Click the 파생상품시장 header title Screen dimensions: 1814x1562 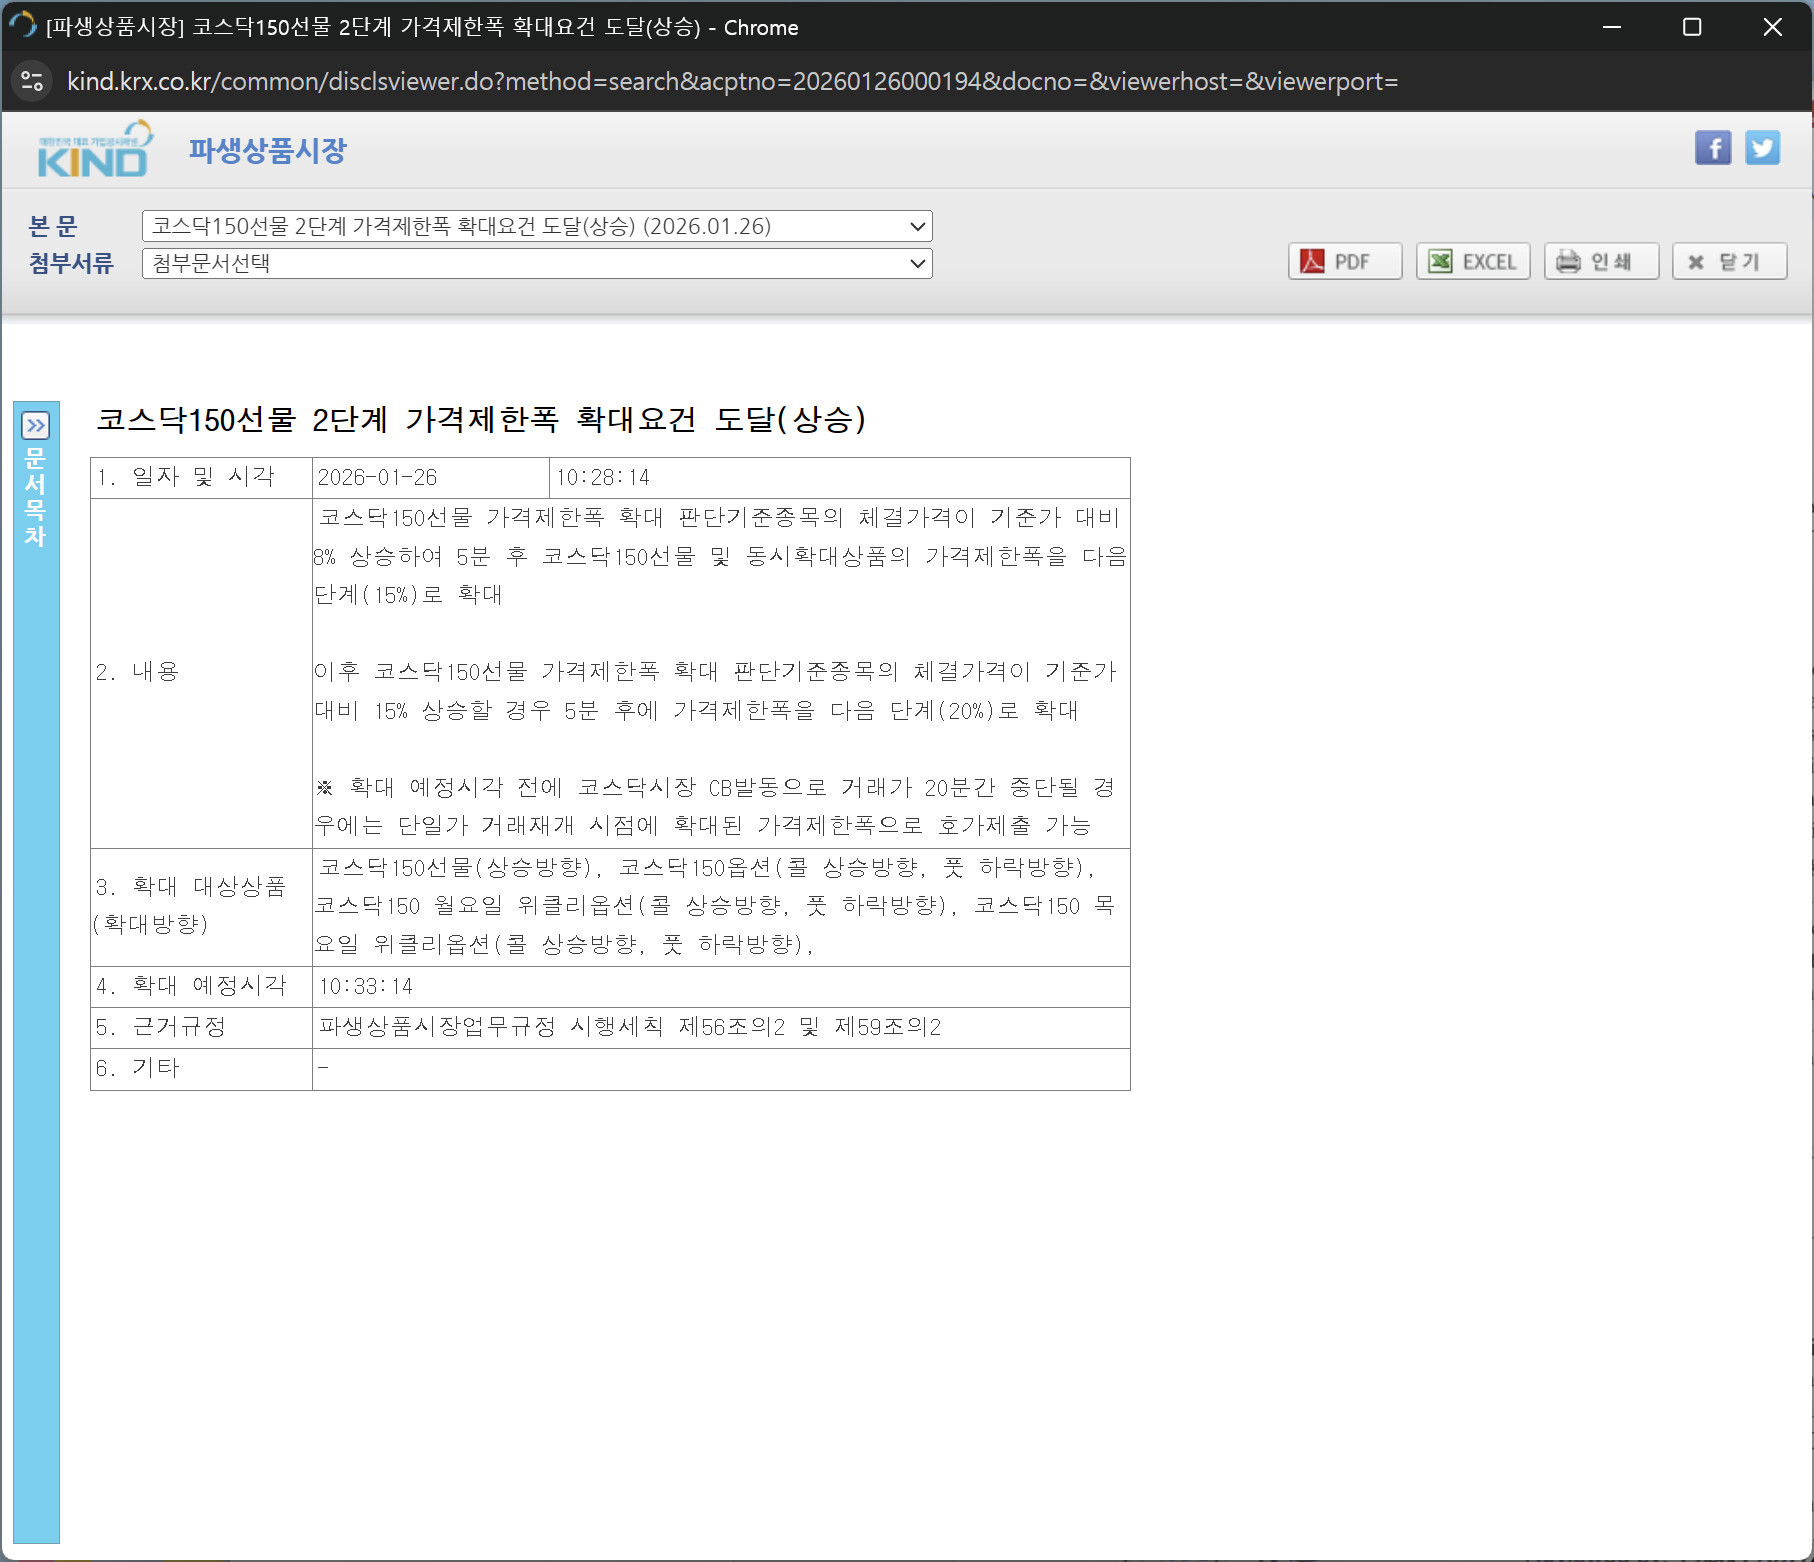click(267, 151)
